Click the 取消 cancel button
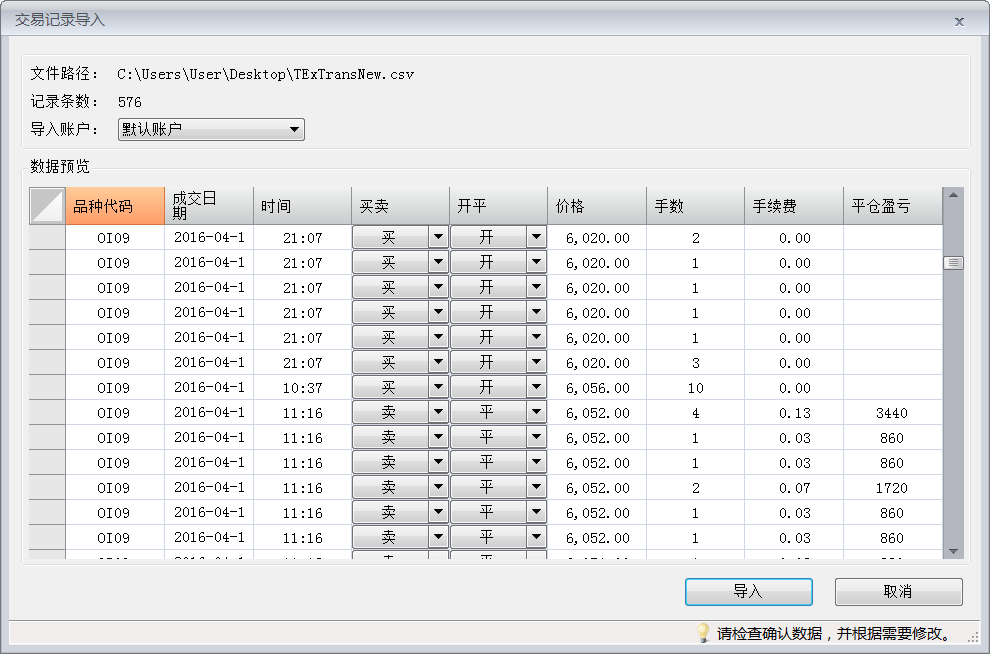This screenshot has height=654, width=990. pos(898,592)
